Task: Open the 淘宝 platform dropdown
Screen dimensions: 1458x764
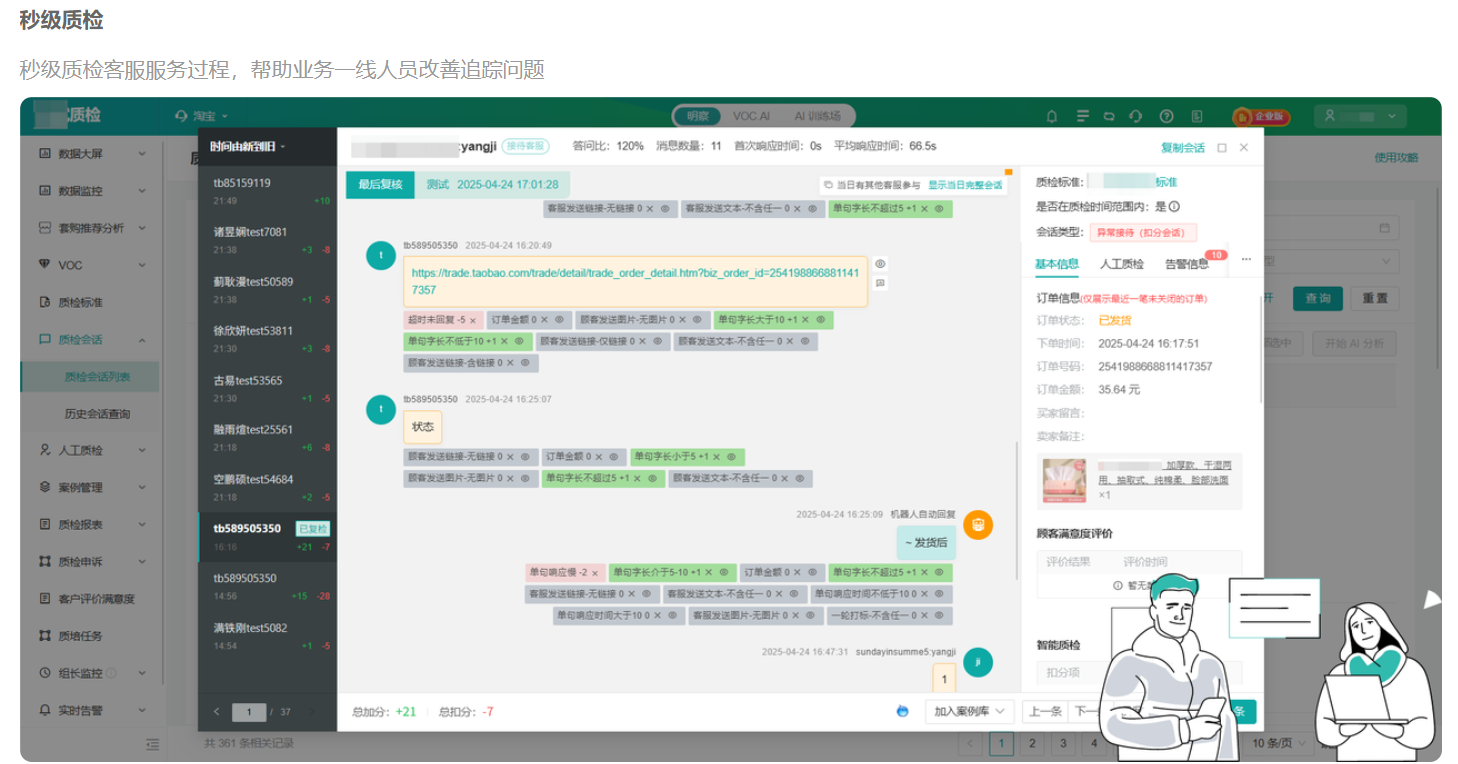Action: click(202, 116)
